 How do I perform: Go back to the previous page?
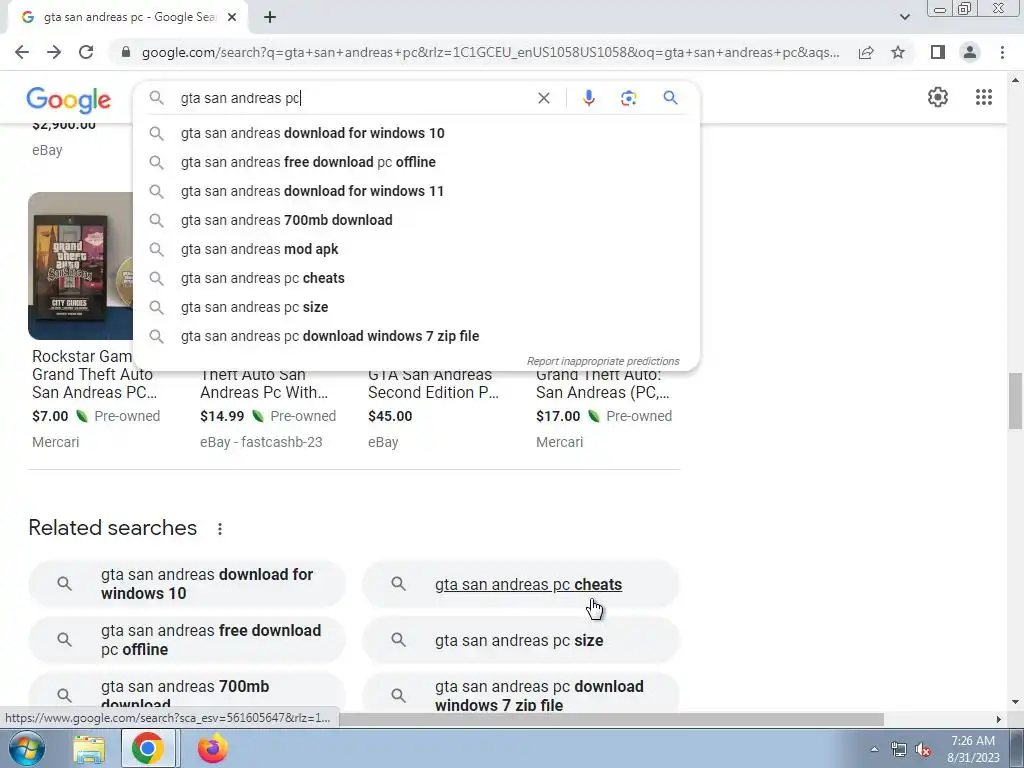(x=22, y=52)
